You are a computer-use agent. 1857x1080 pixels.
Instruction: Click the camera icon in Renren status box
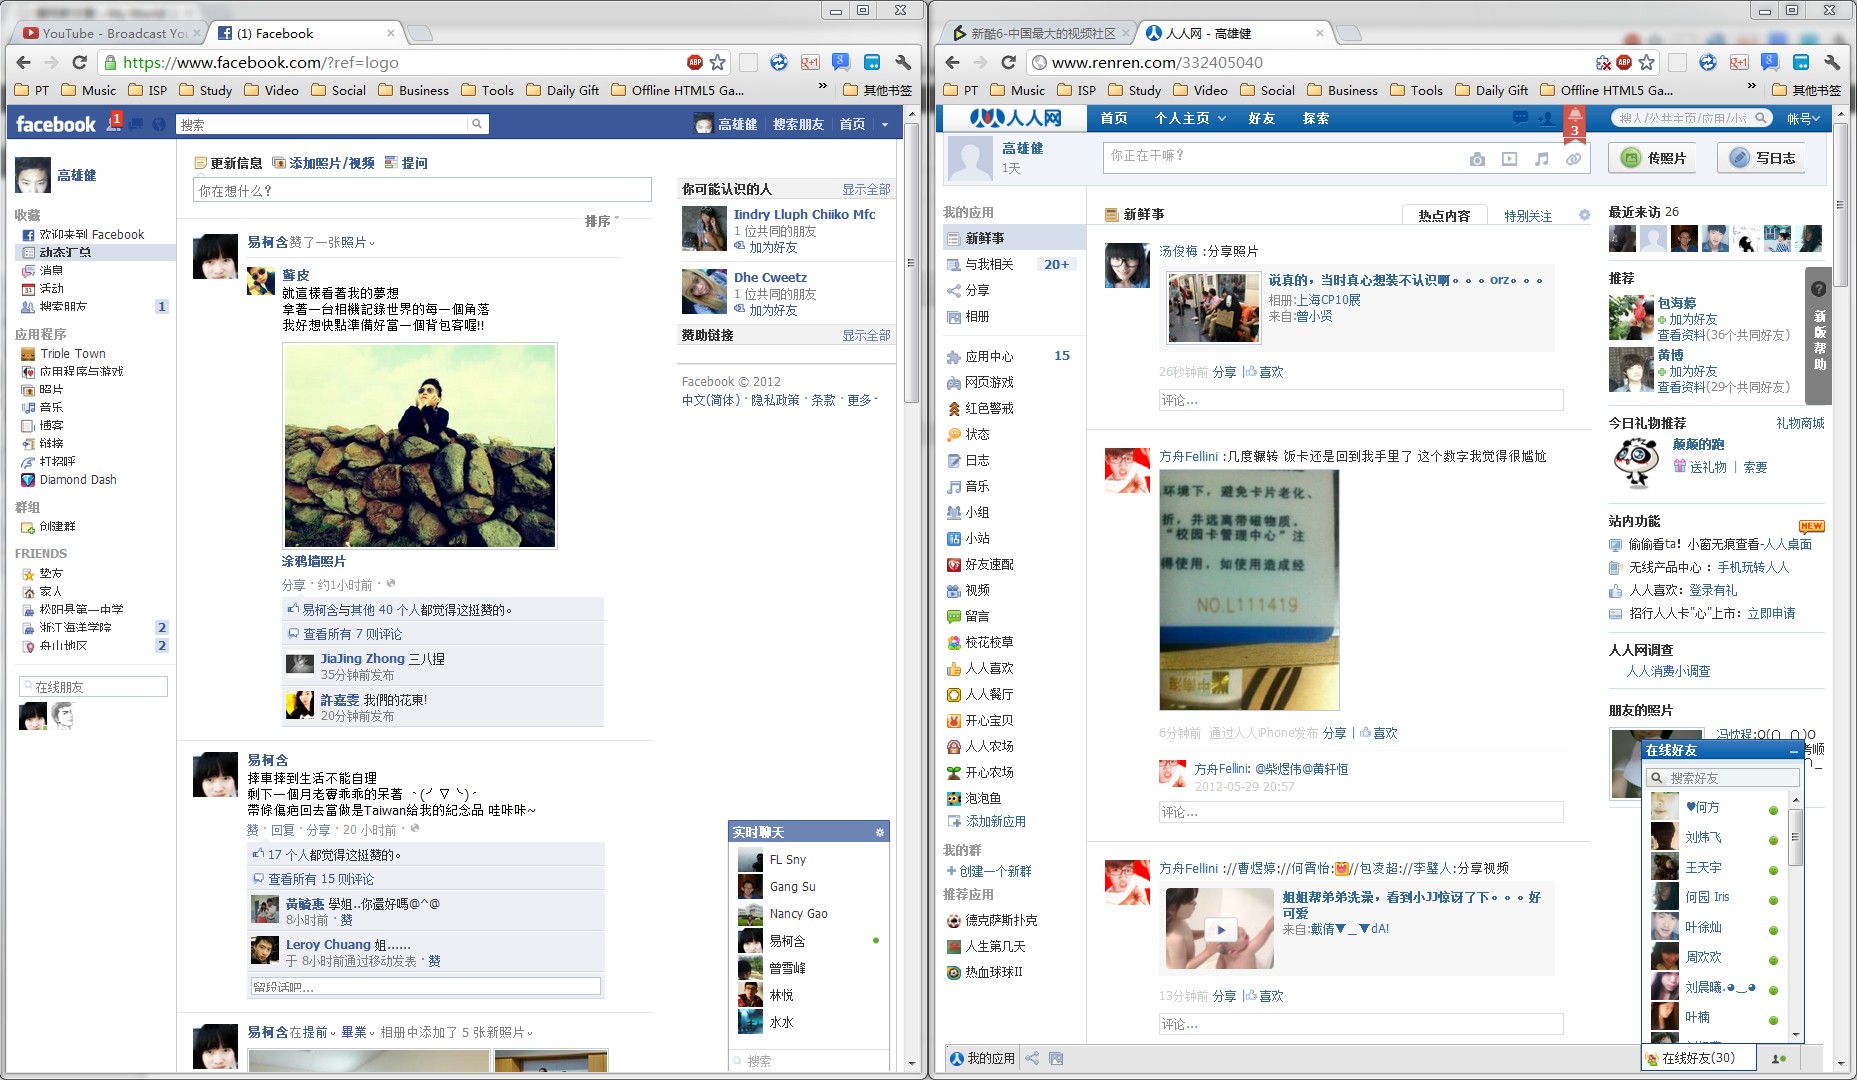click(x=1477, y=159)
